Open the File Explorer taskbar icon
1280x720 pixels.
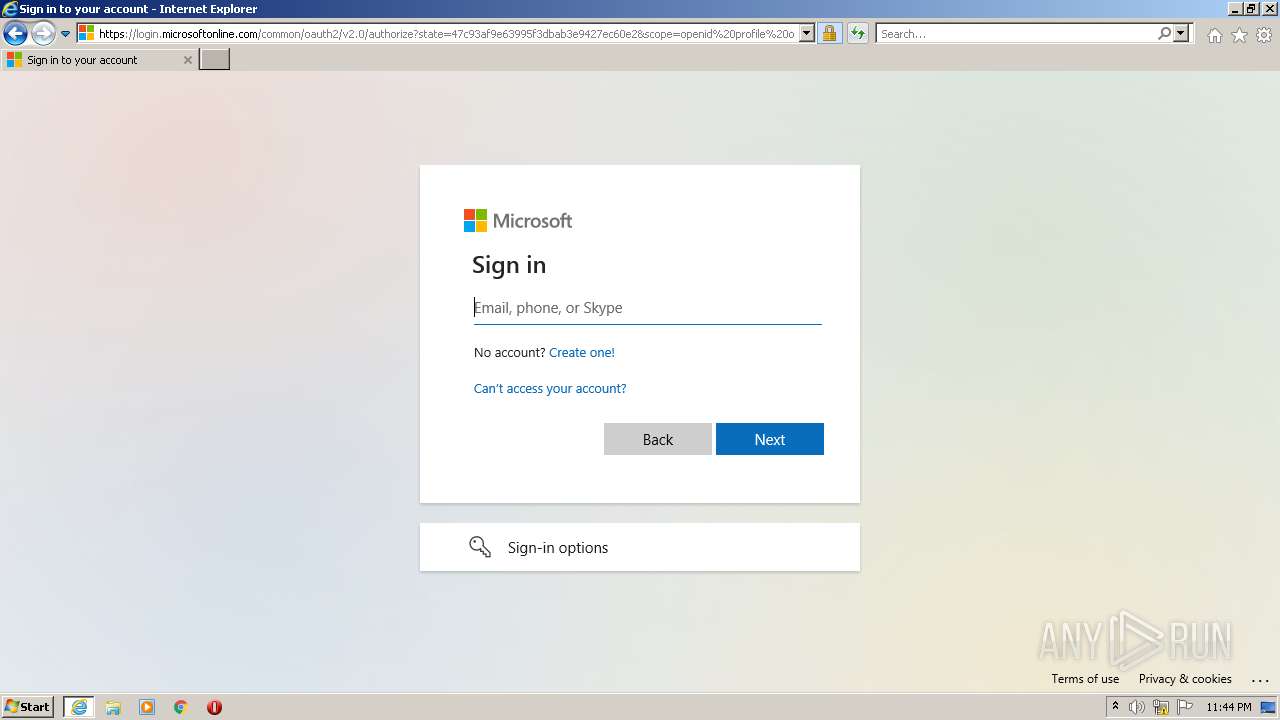coord(113,707)
